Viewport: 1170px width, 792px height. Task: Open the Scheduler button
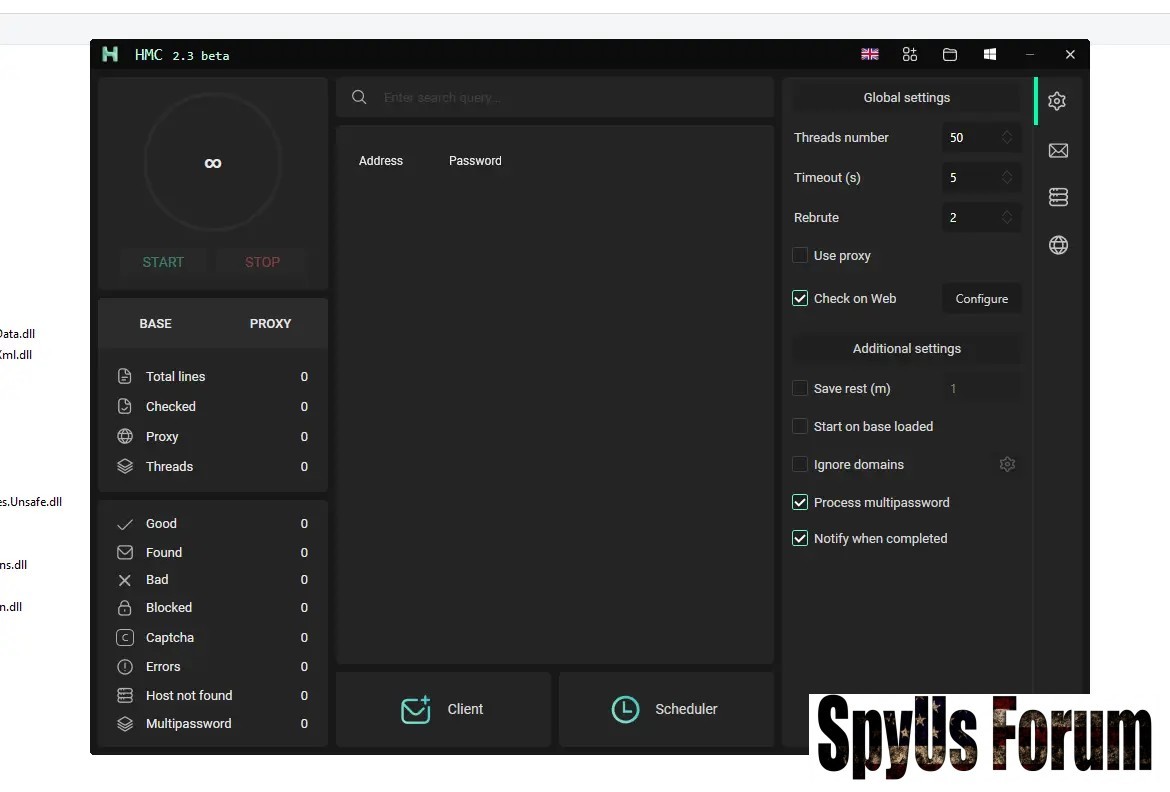[x=665, y=709]
